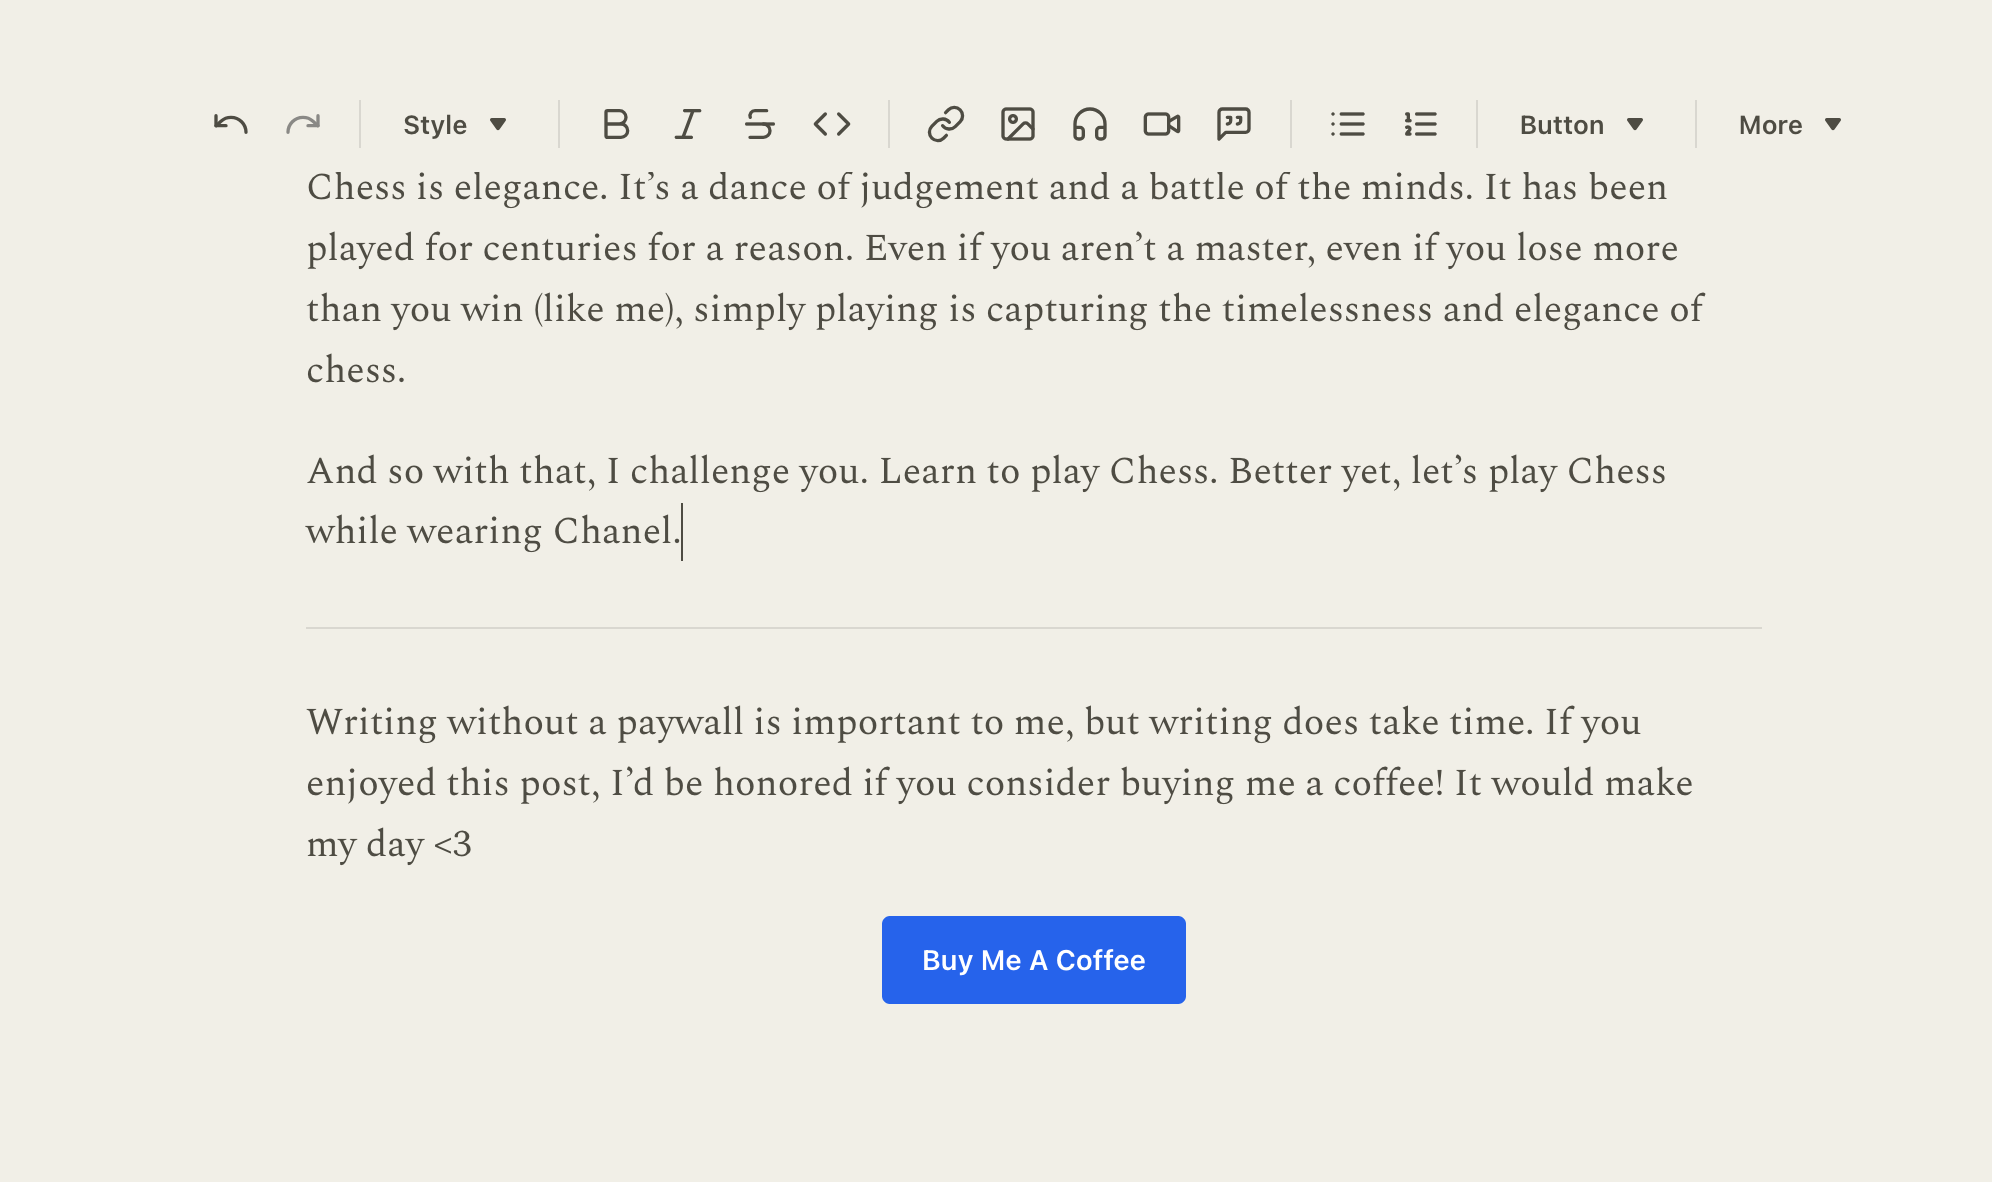Image resolution: width=1992 pixels, height=1182 pixels.
Task: Add an audio embed with headphones icon
Action: coord(1089,125)
